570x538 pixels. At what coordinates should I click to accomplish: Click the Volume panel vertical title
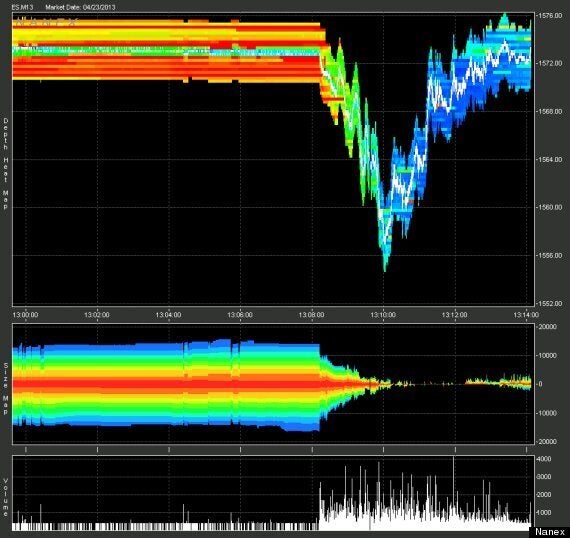coord(5,497)
